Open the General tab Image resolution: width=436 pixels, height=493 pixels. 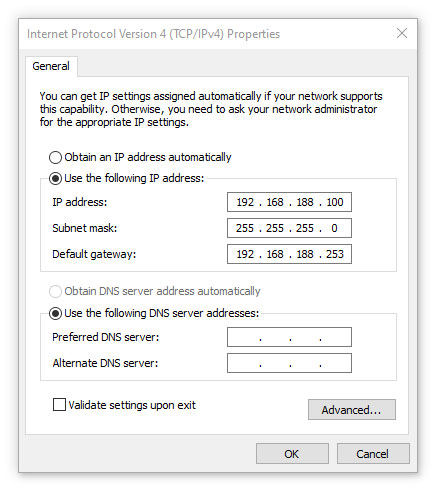coord(51,66)
